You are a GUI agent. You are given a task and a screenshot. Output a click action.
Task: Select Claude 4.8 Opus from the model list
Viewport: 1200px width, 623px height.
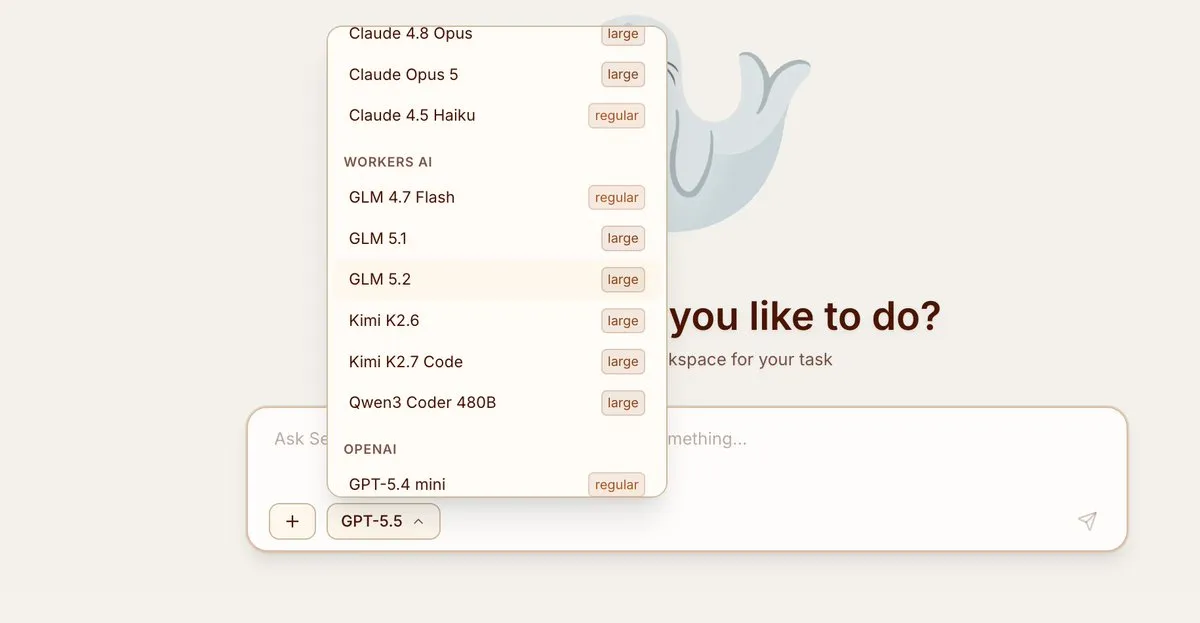click(497, 34)
